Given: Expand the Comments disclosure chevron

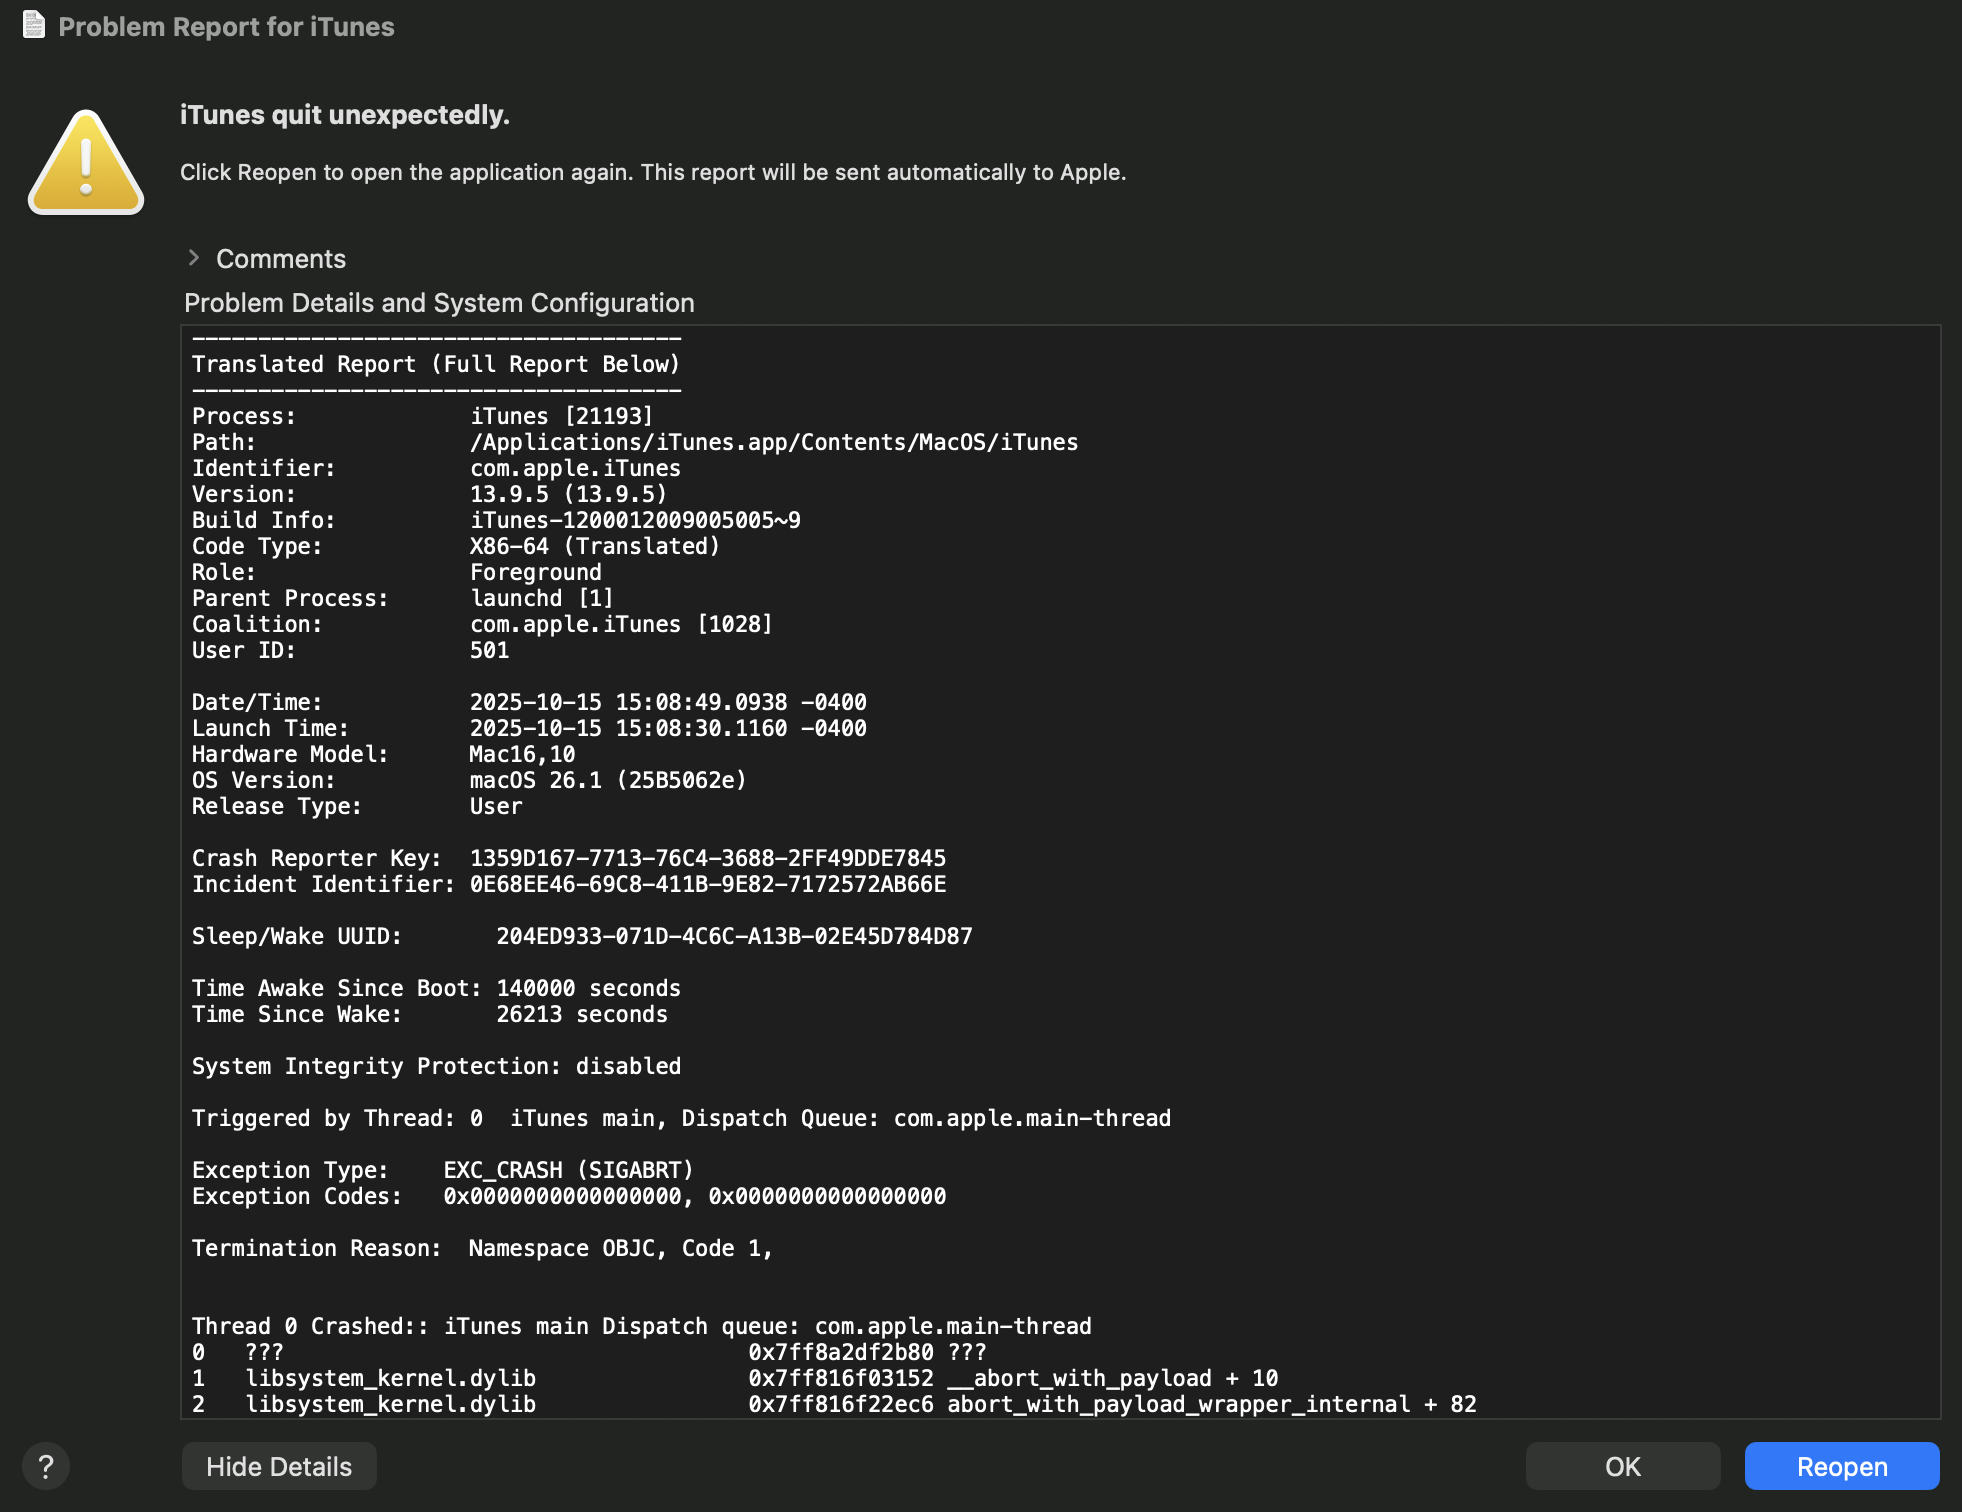Looking at the screenshot, I should pos(194,258).
